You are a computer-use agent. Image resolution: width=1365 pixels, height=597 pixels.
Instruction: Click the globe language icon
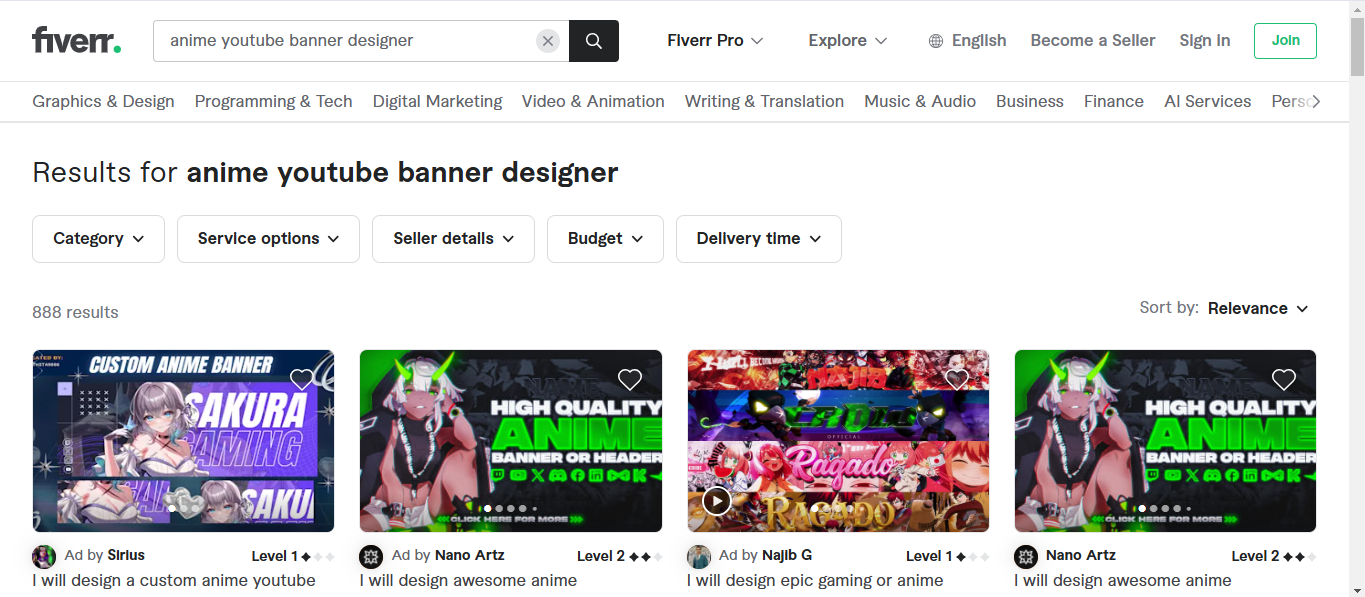pyautogui.click(x=936, y=41)
